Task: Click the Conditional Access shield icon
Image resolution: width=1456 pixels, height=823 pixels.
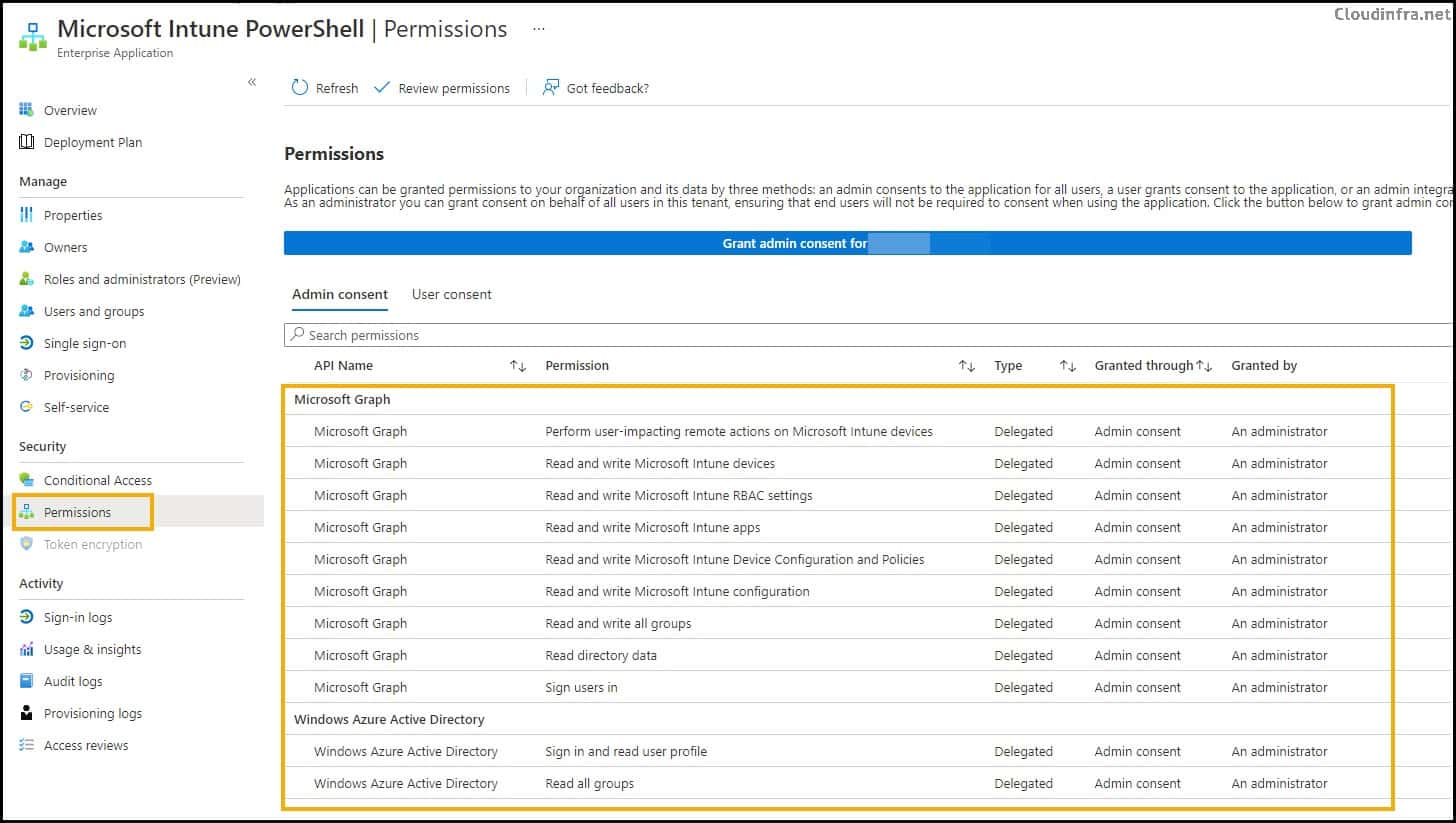Action: tap(27, 480)
